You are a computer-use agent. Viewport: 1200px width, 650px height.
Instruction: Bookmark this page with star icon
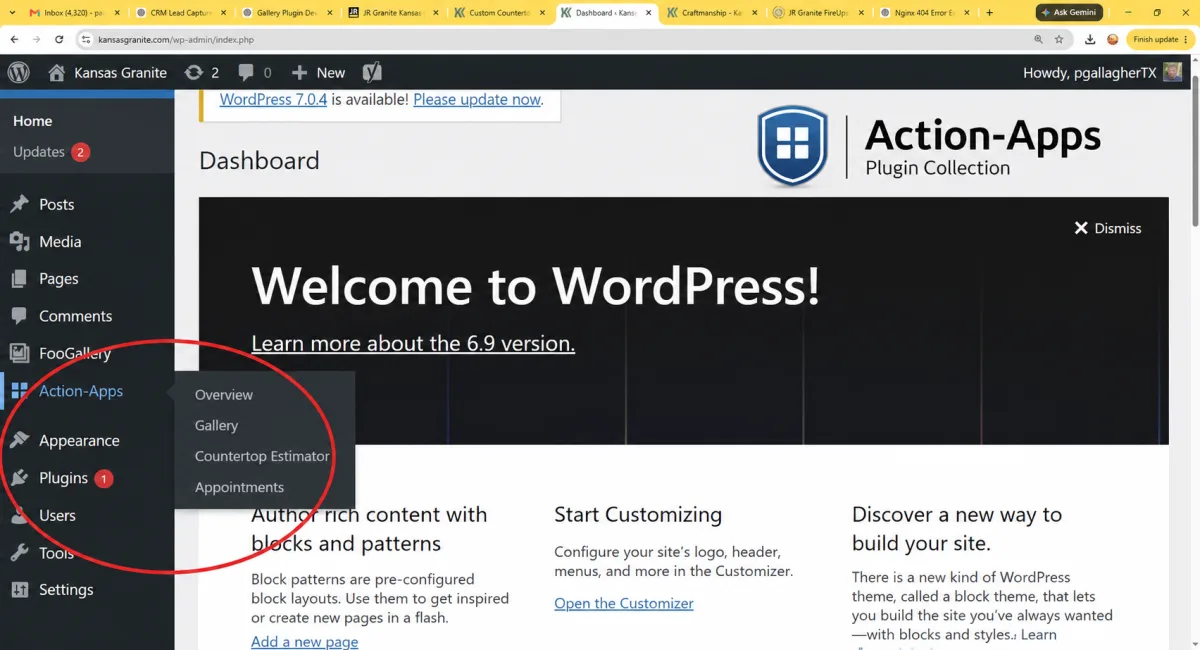1059,39
